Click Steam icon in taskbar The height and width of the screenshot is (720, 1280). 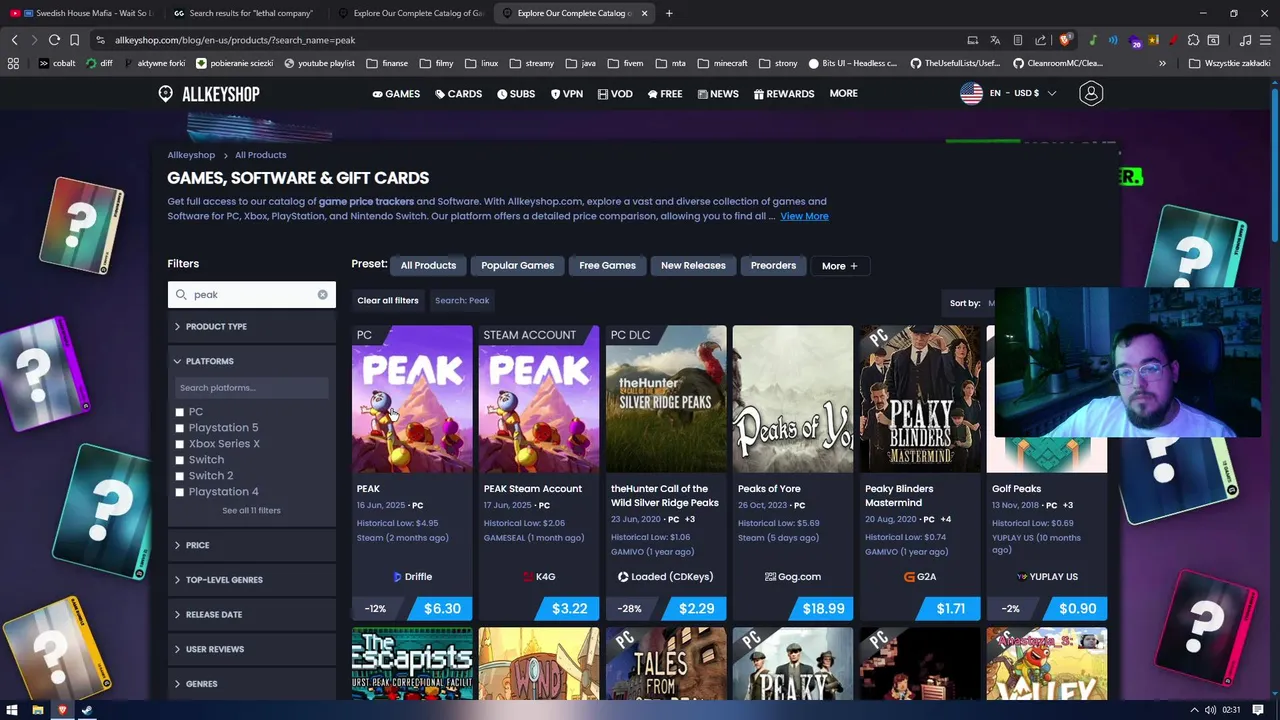87,710
